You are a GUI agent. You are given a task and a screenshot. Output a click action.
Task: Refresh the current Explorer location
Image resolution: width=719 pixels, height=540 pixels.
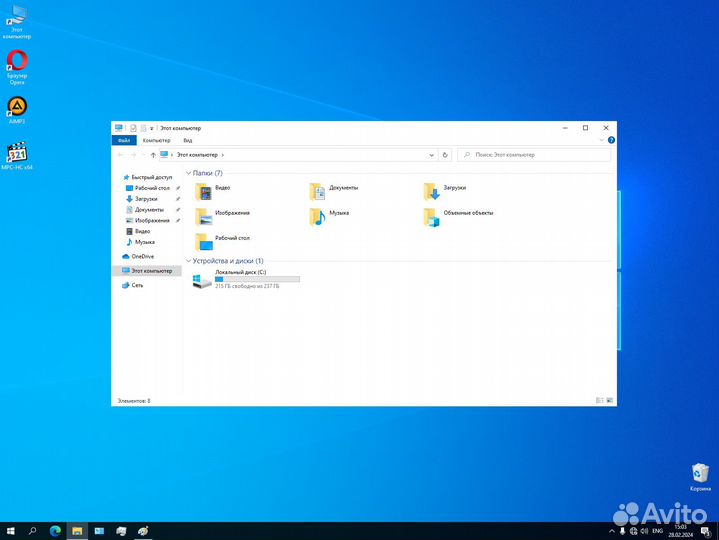click(x=445, y=155)
